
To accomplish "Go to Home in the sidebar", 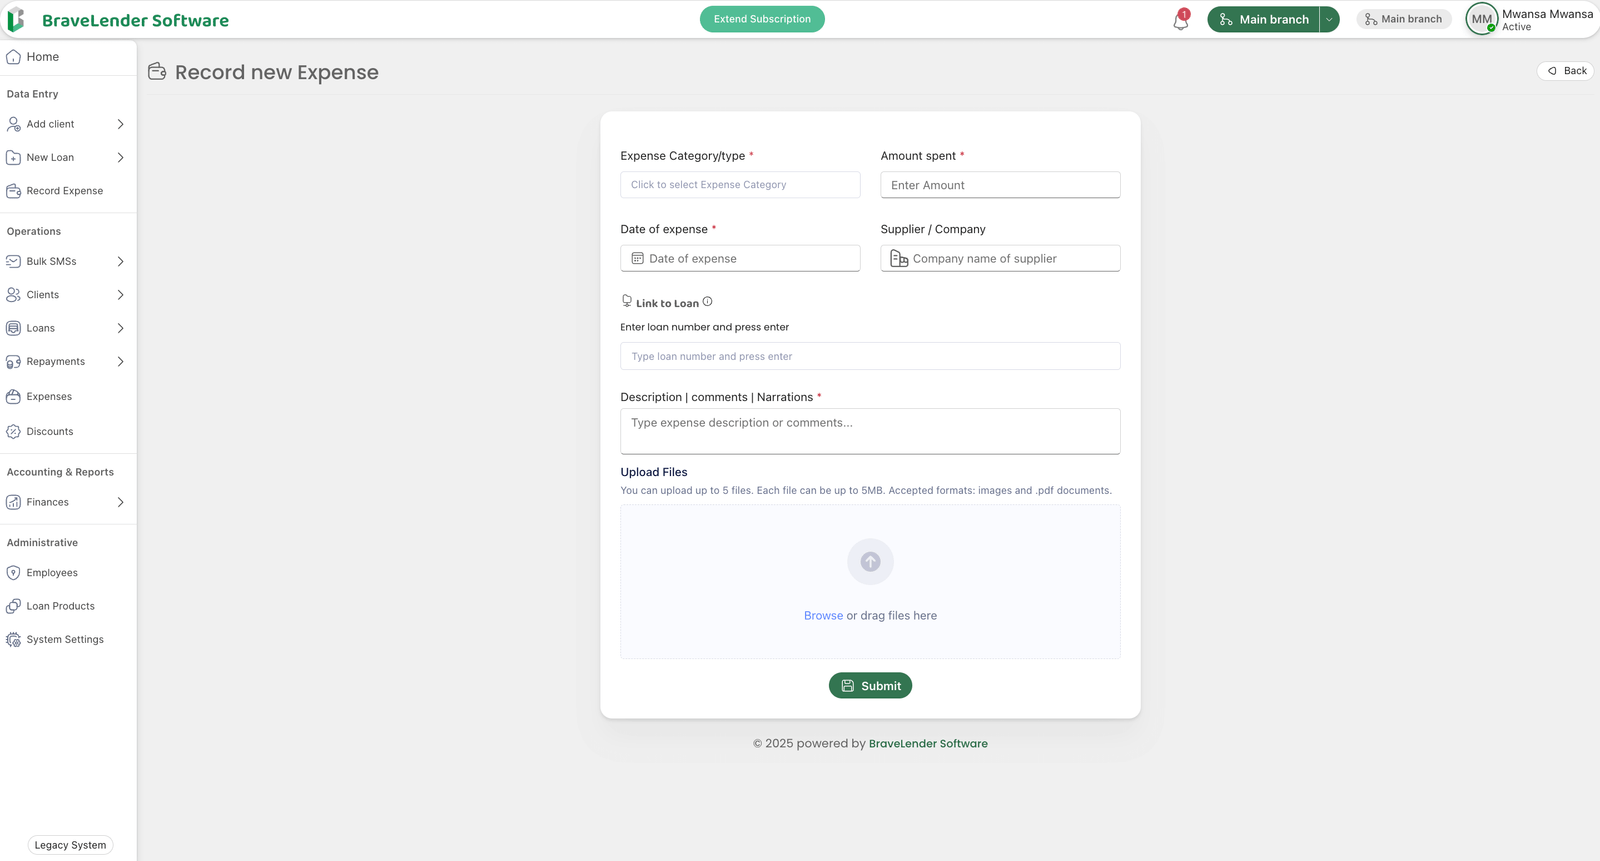I will (x=42, y=57).
